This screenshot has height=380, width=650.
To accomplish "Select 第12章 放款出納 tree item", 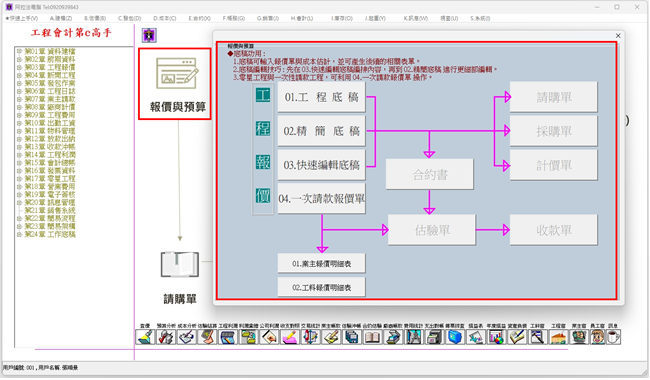I will [x=50, y=139].
